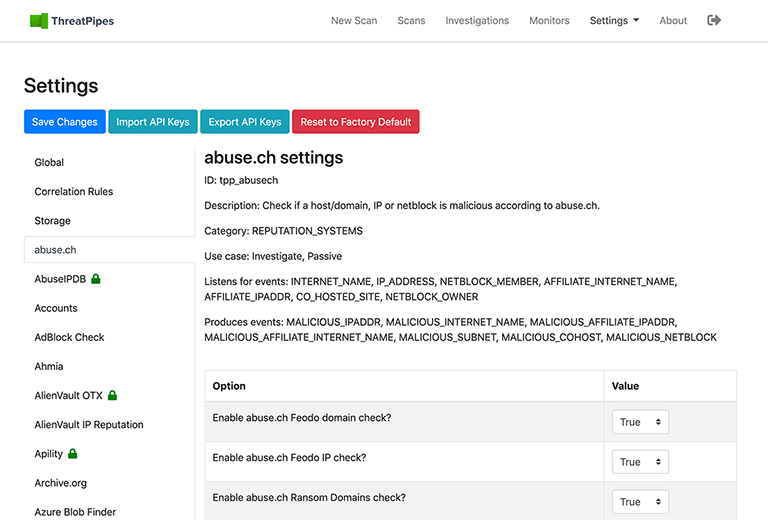Image resolution: width=768 pixels, height=520 pixels.
Task: Open the Monitors page
Action: (x=549, y=20)
